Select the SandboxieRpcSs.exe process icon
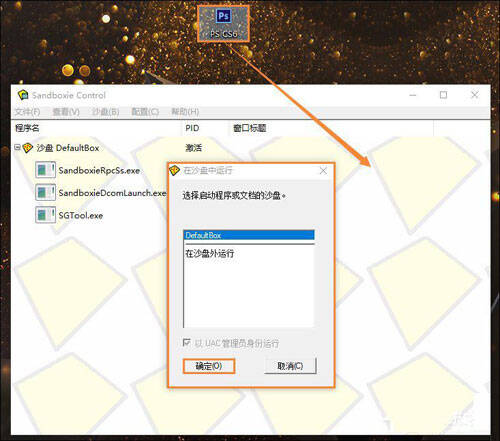The width and height of the screenshot is (500, 441). pyautogui.click(x=45, y=170)
